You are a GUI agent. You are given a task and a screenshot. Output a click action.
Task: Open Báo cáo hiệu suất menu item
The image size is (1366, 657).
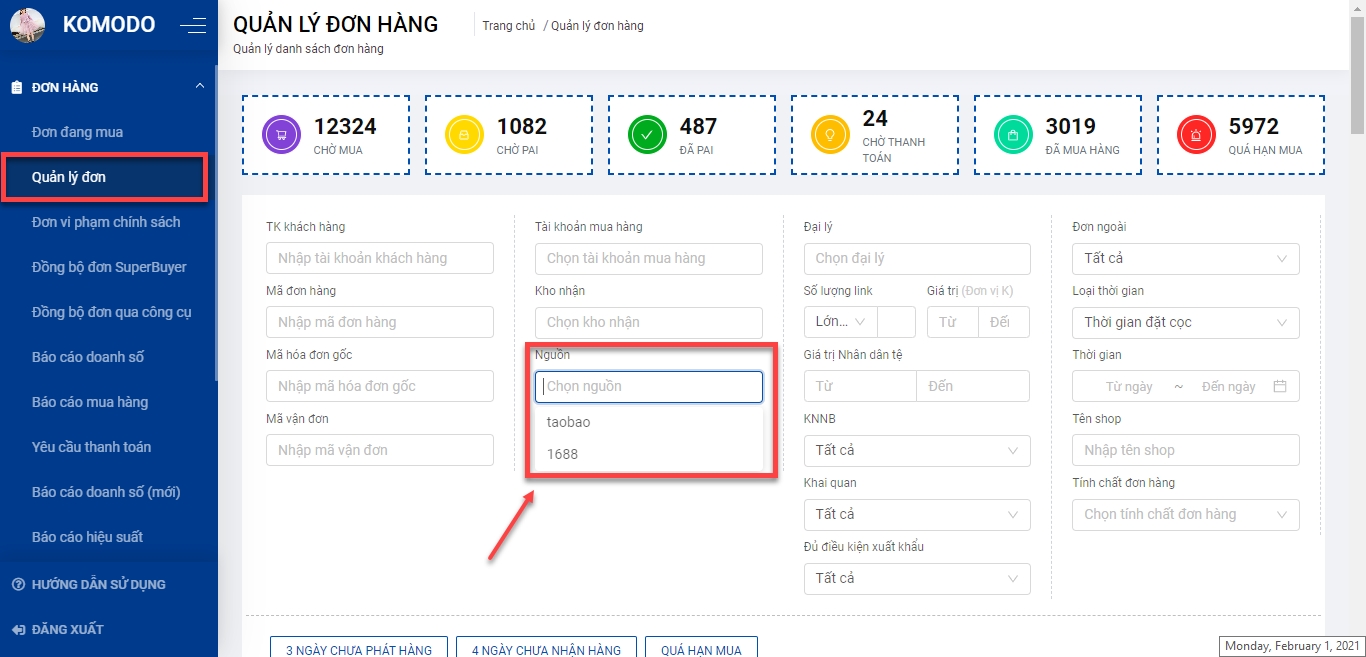point(87,537)
